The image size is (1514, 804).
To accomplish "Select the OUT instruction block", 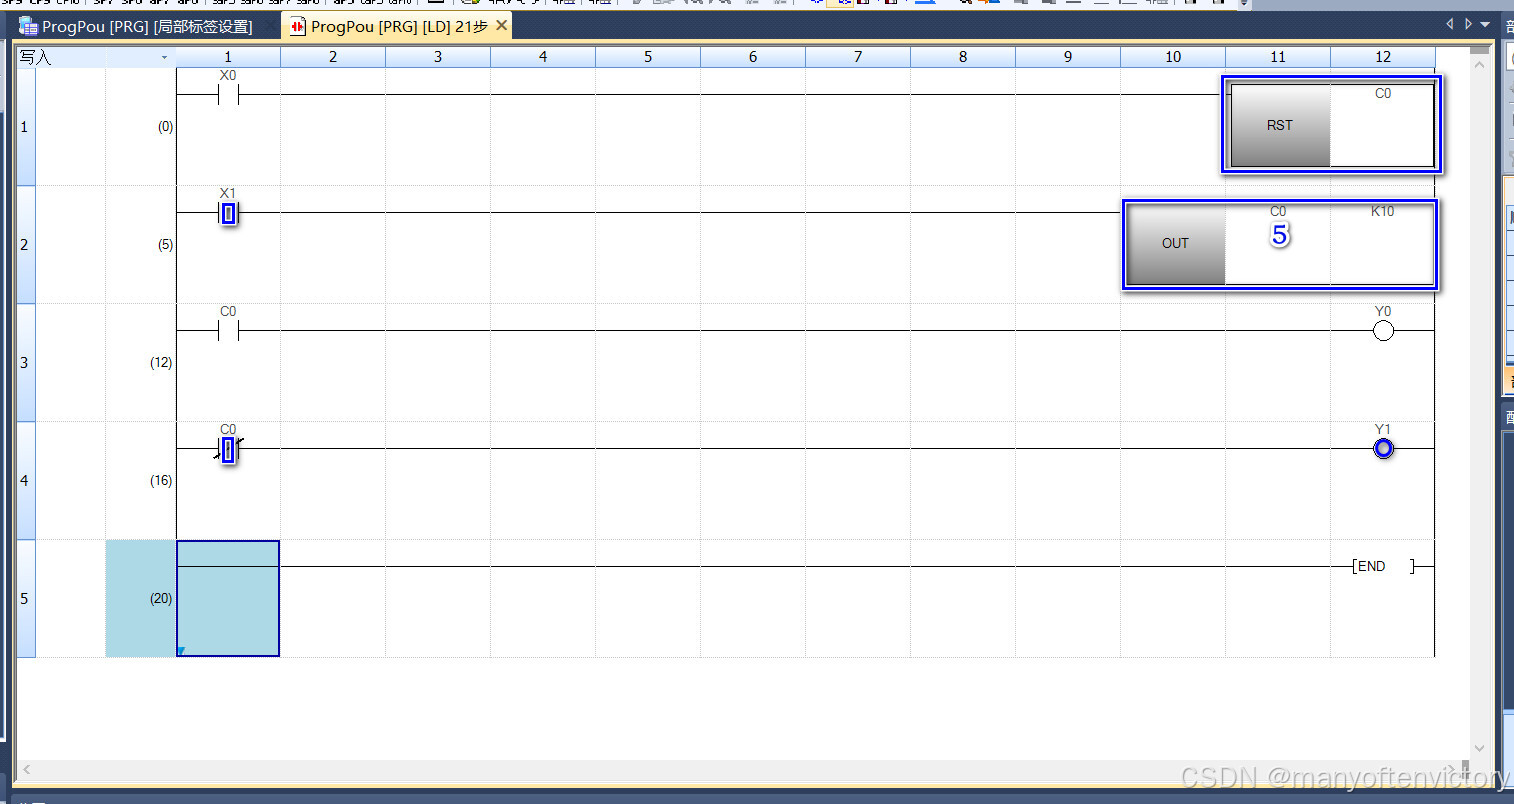I will [1175, 243].
